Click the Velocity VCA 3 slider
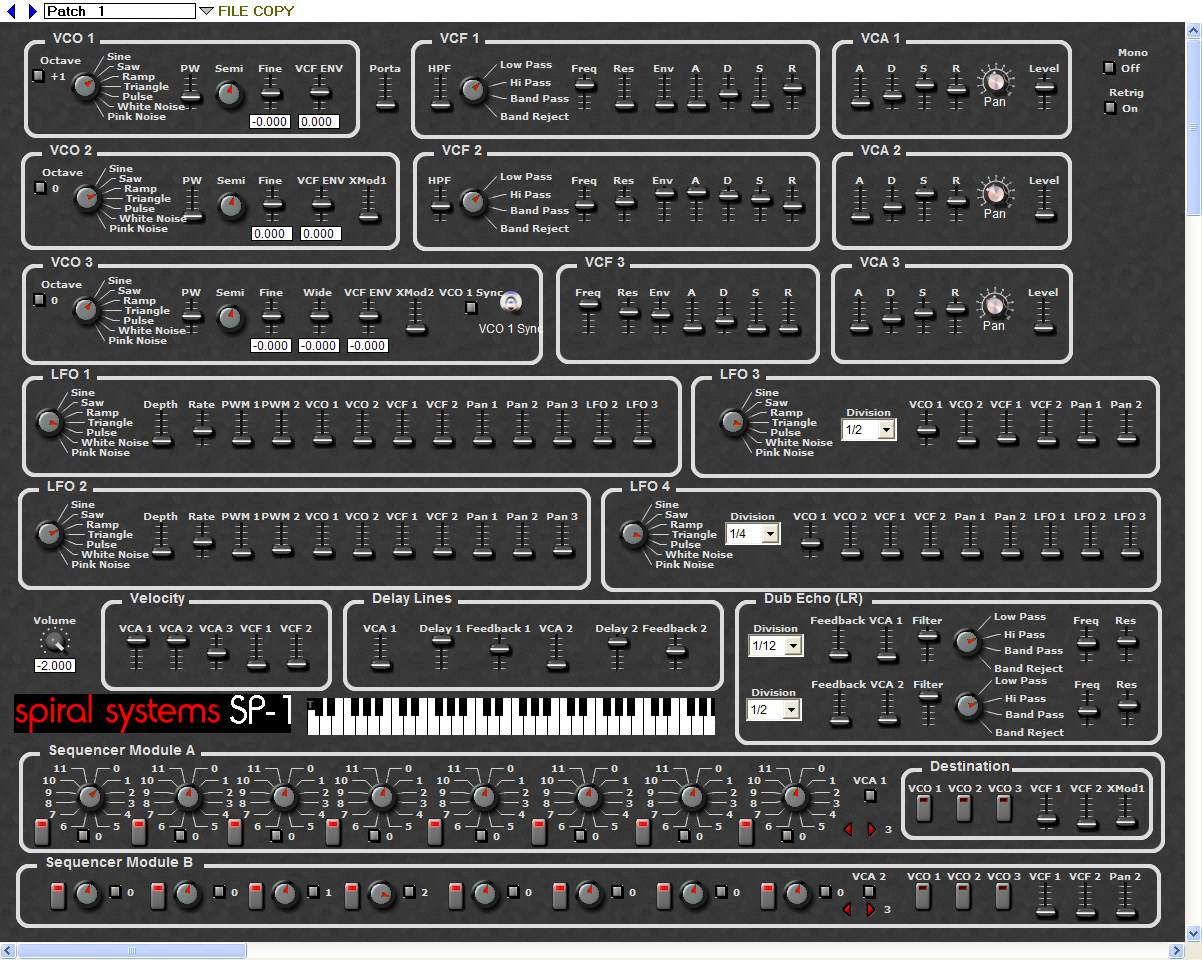 point(215,653)
